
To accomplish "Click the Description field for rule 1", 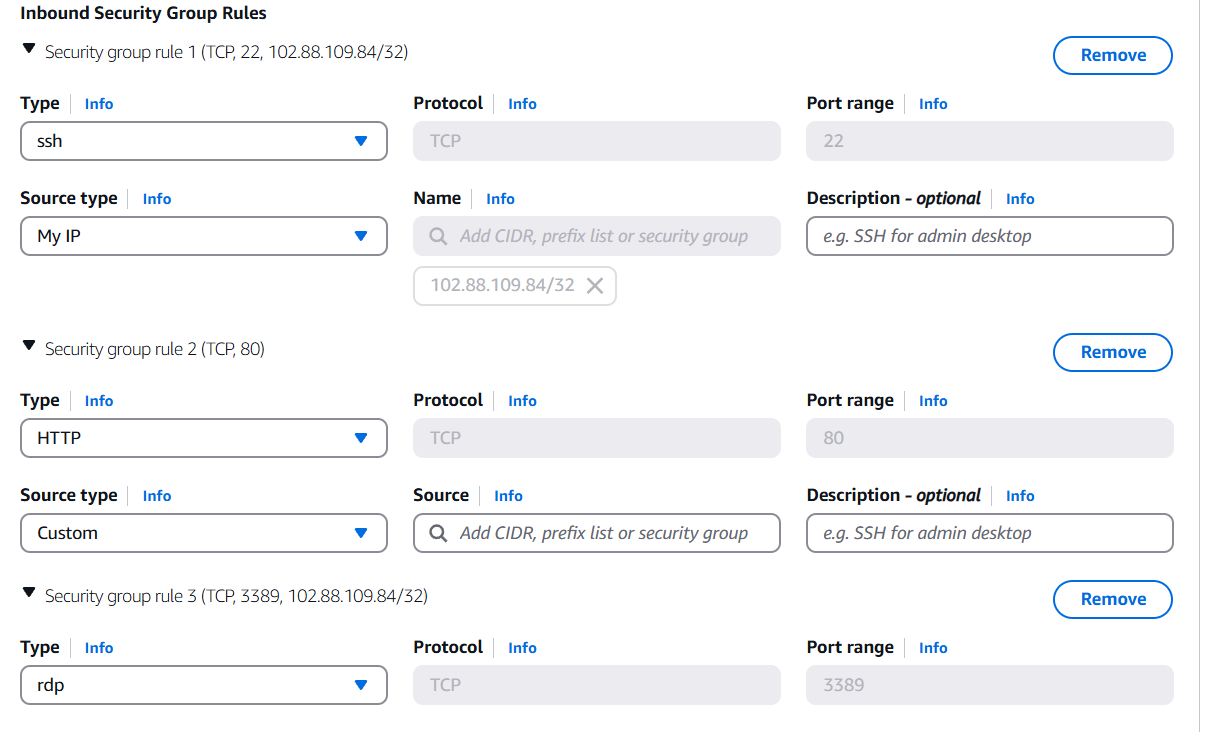I will pyautogui.click(x=990, y=236).
